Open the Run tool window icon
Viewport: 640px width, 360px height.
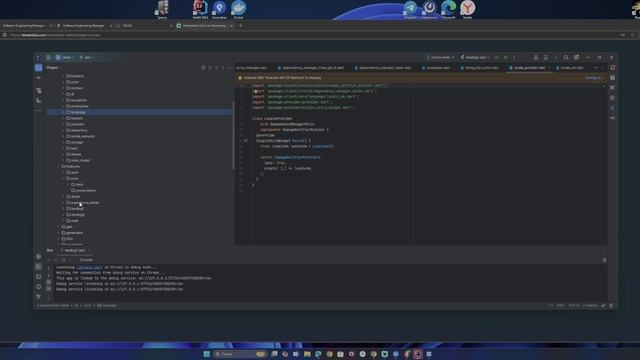click(x=39, y=267)
